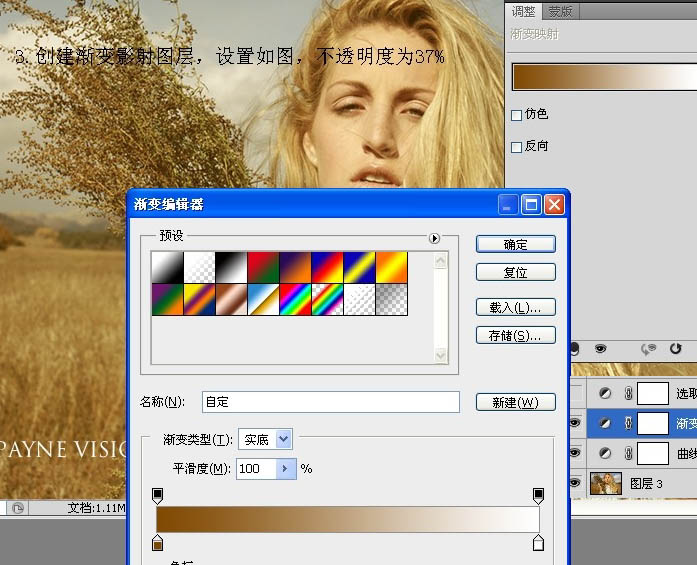Switch to the 调整 tab
697x565 pixels.
[524, 11]
